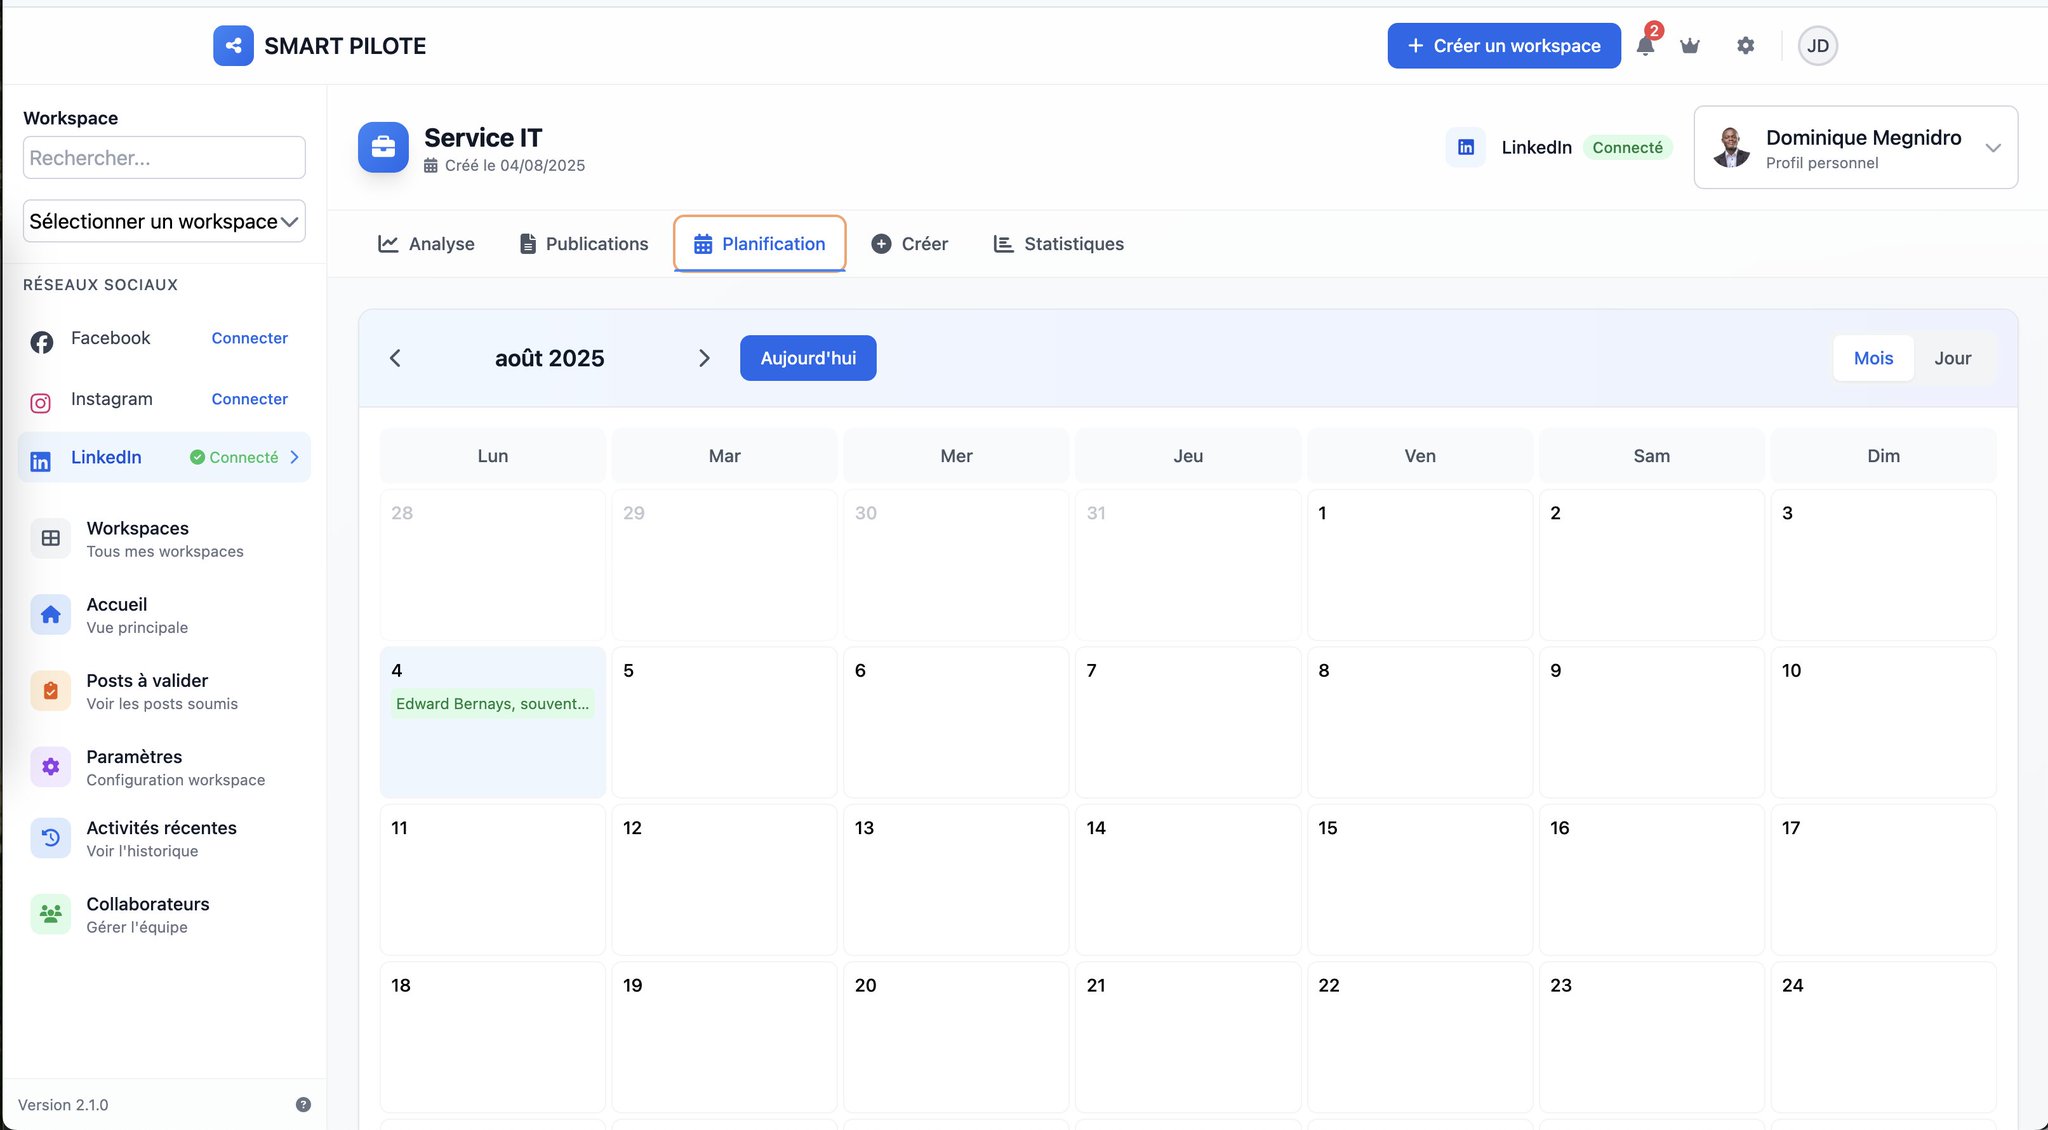The image size is (2048, 1130).
Task: Open Workspaces Tous mes workspaces
Action: pos(164,538)
